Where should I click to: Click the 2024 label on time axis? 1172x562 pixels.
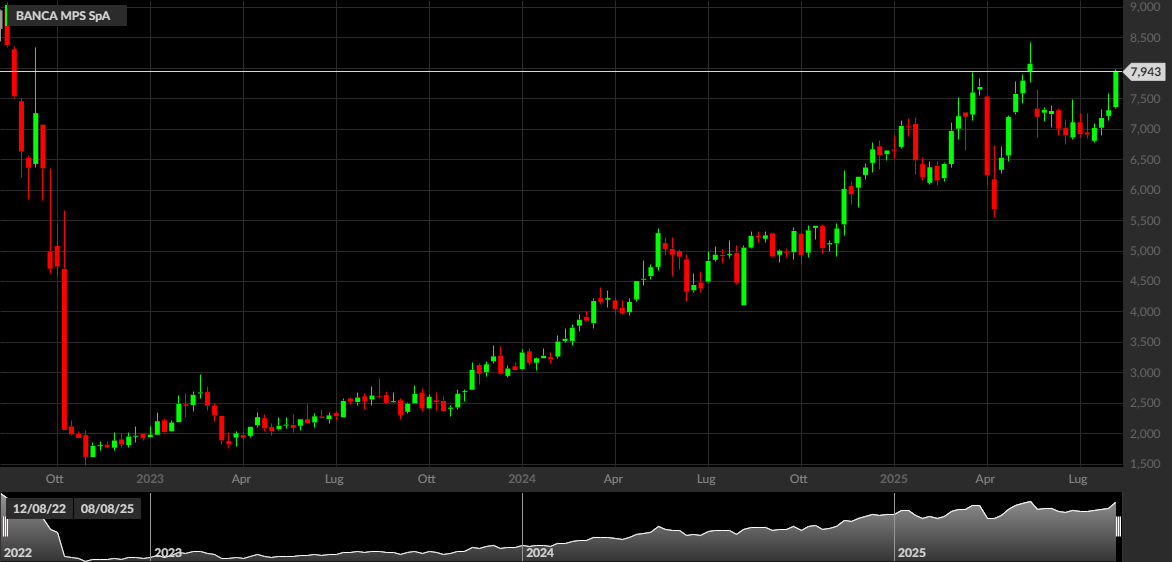[x=522, y=478]
